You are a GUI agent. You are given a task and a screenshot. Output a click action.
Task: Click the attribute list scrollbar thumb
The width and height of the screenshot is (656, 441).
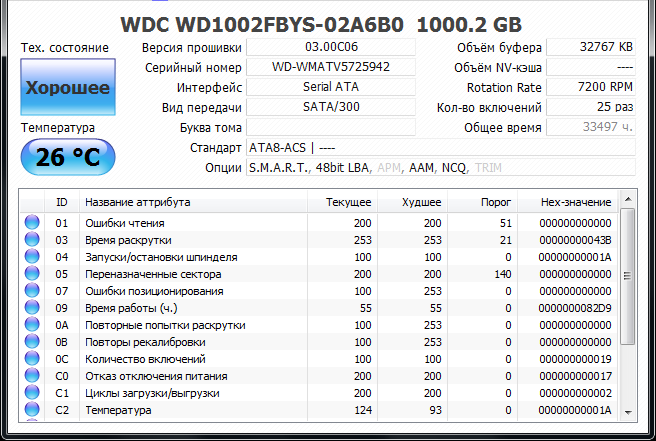pos(628,276)
